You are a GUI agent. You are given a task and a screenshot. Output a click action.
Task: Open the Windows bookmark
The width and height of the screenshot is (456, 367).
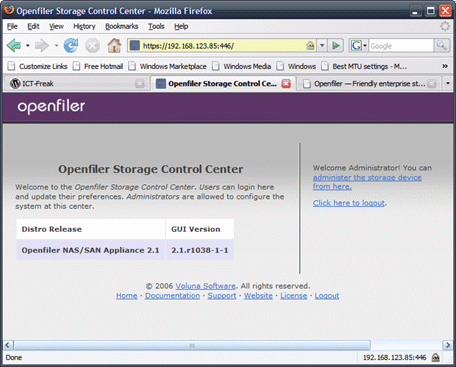(x=296, y=66)
